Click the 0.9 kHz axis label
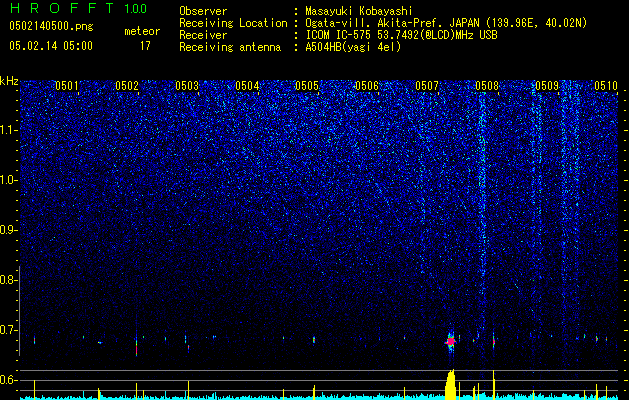The image size is (629, 400). coord(9,230)
